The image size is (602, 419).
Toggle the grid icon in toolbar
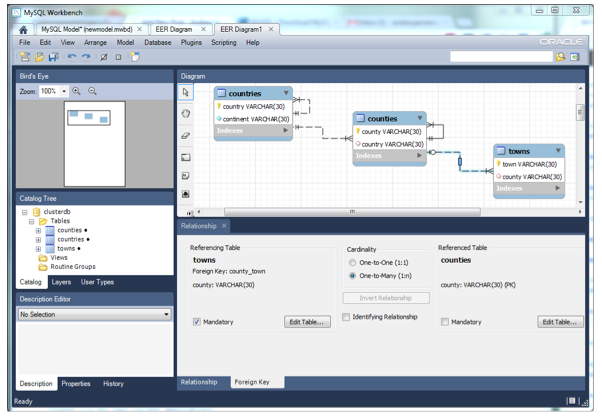pos(104,57)
